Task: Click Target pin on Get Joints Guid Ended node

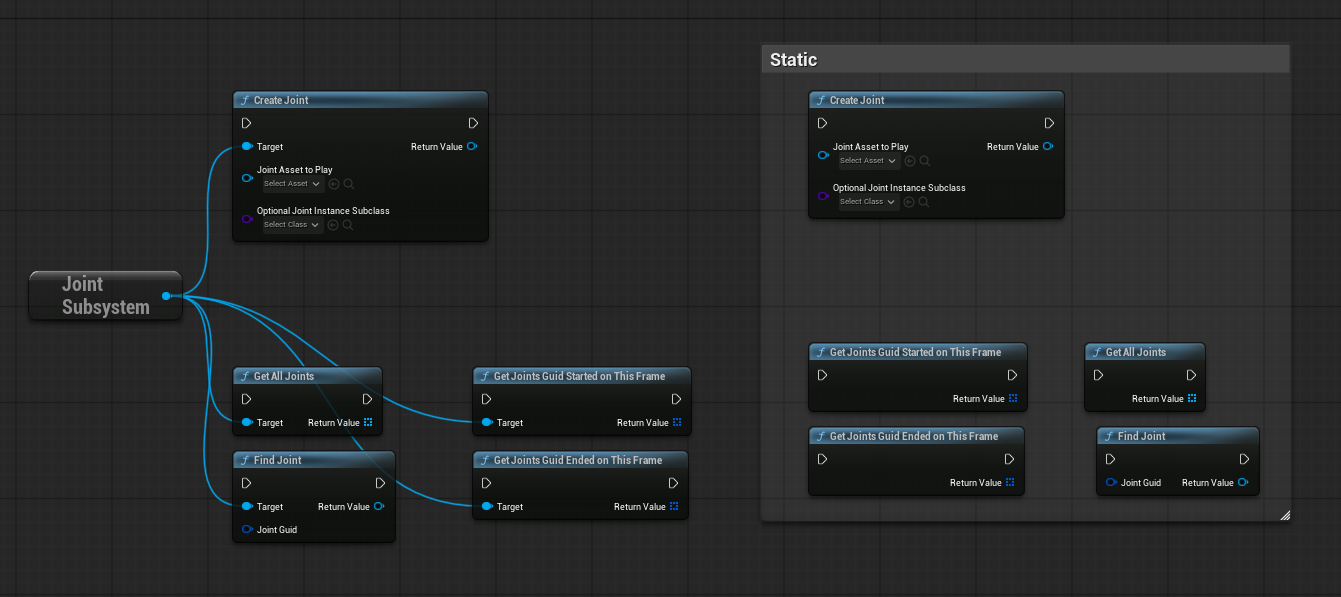Action: 487,507
